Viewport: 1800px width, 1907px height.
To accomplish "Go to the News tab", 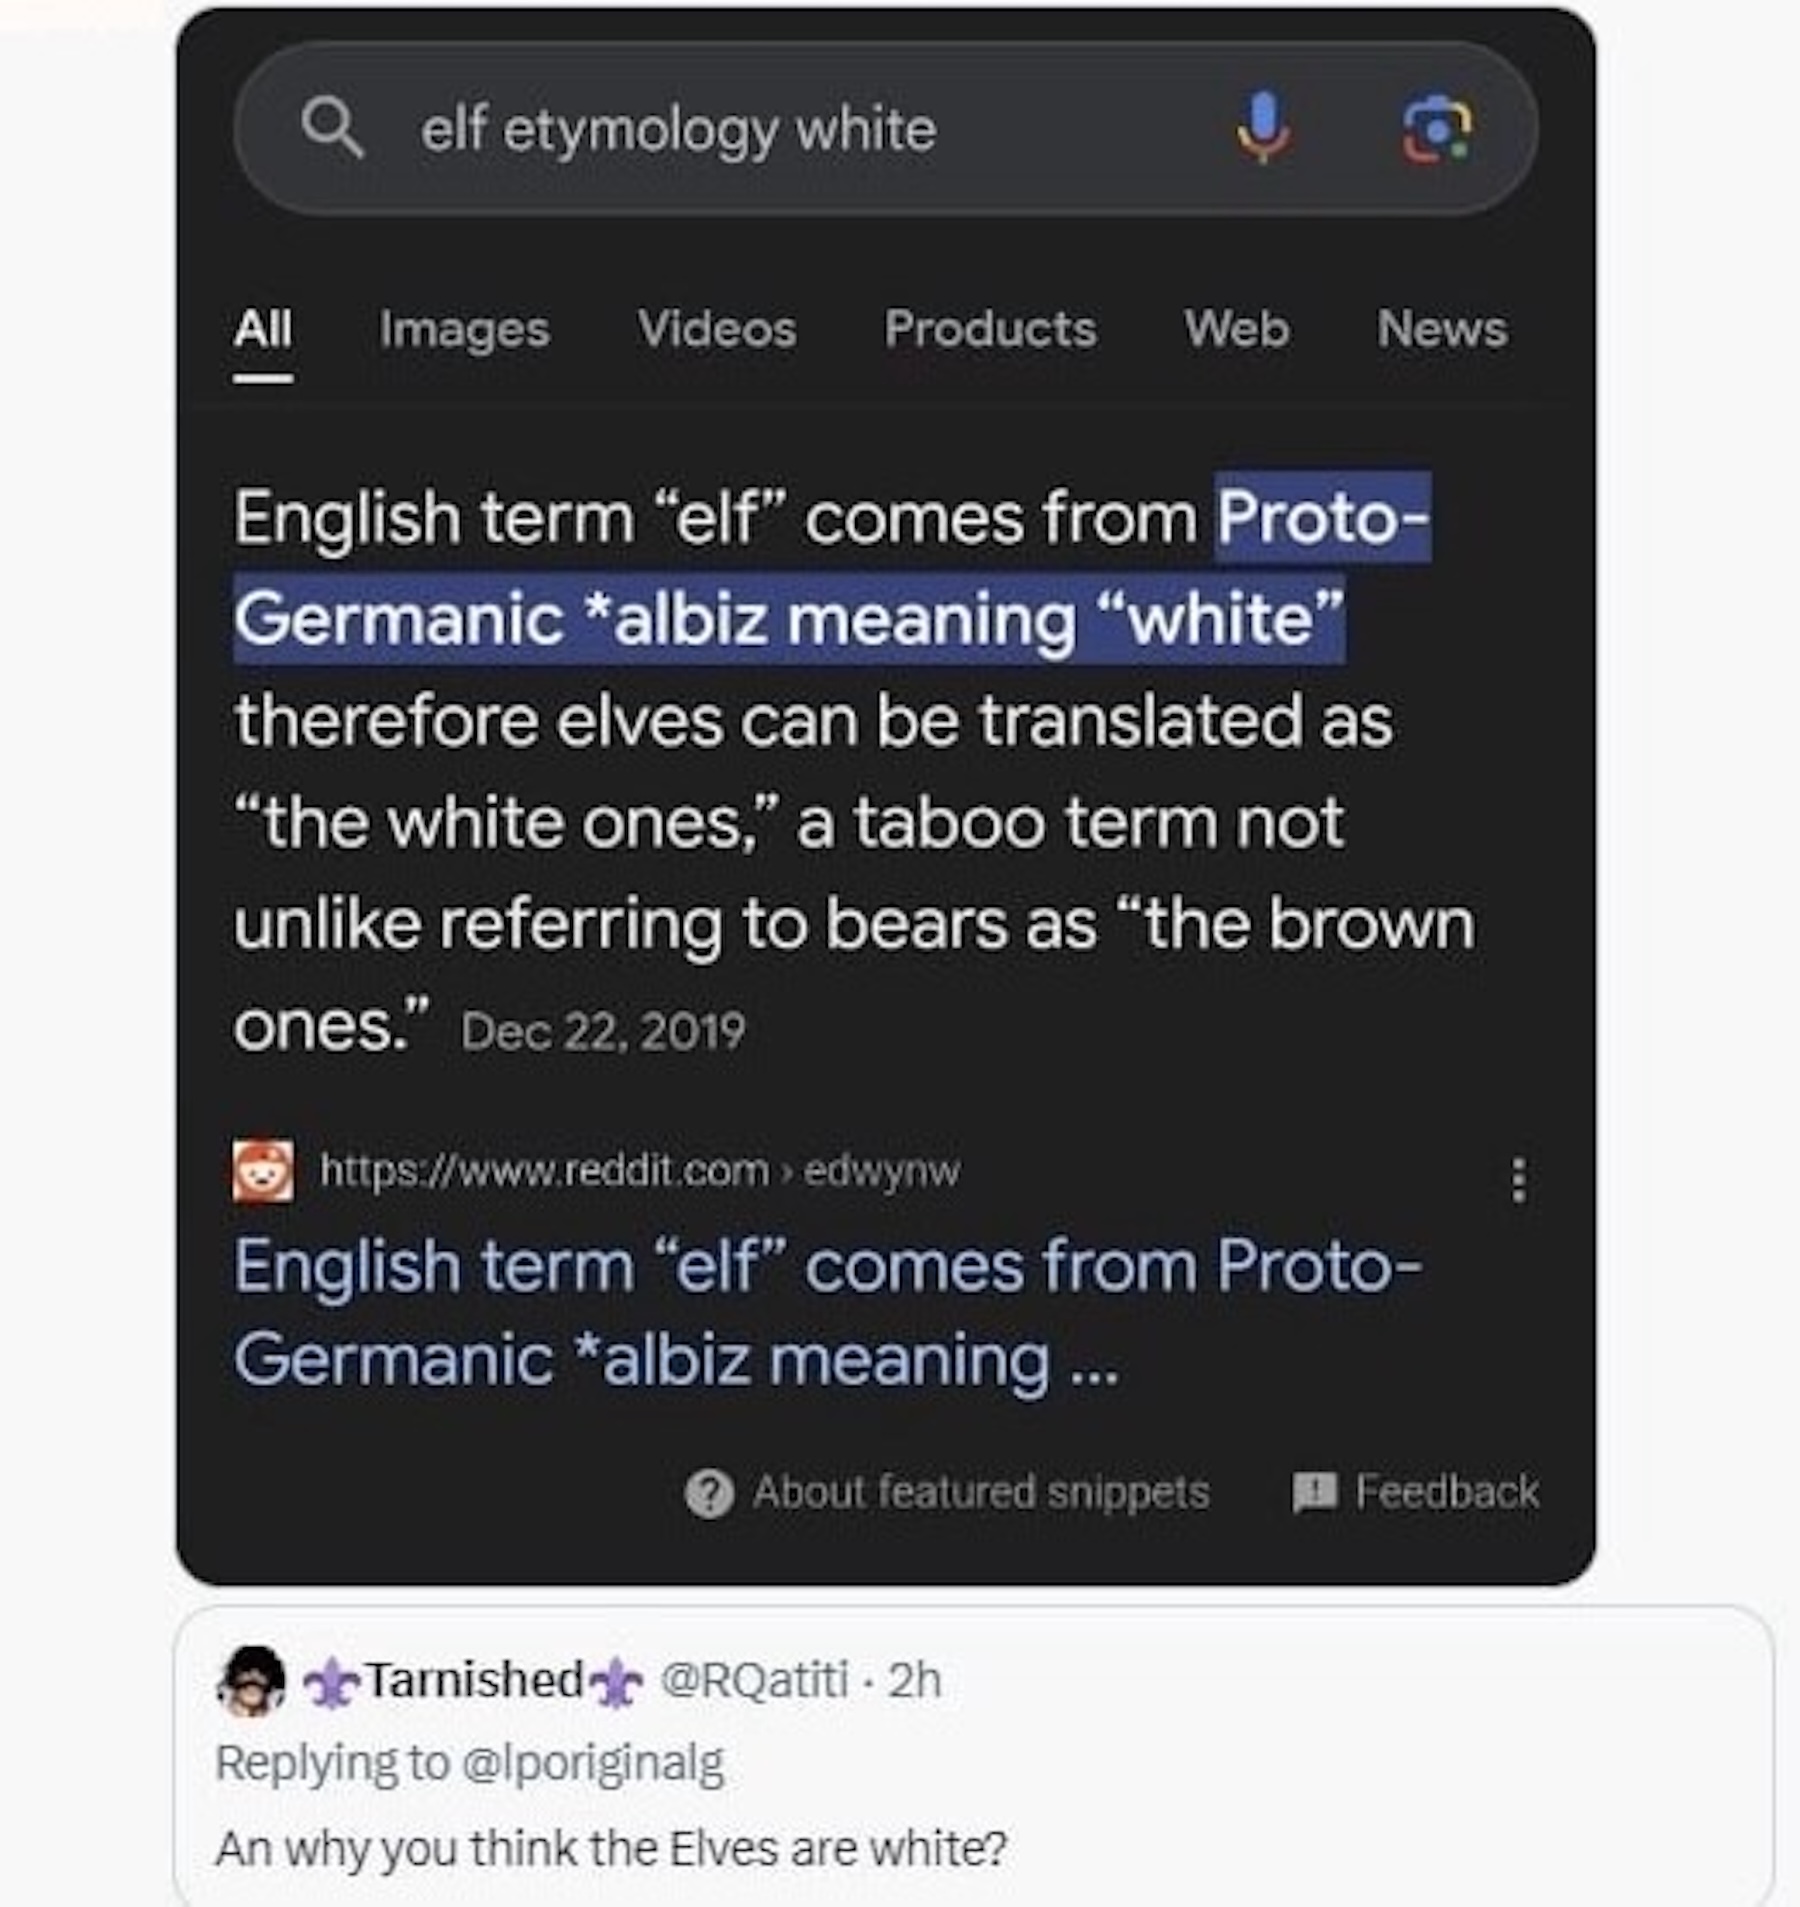I will pyautogui.click(x=1441, y=329).
